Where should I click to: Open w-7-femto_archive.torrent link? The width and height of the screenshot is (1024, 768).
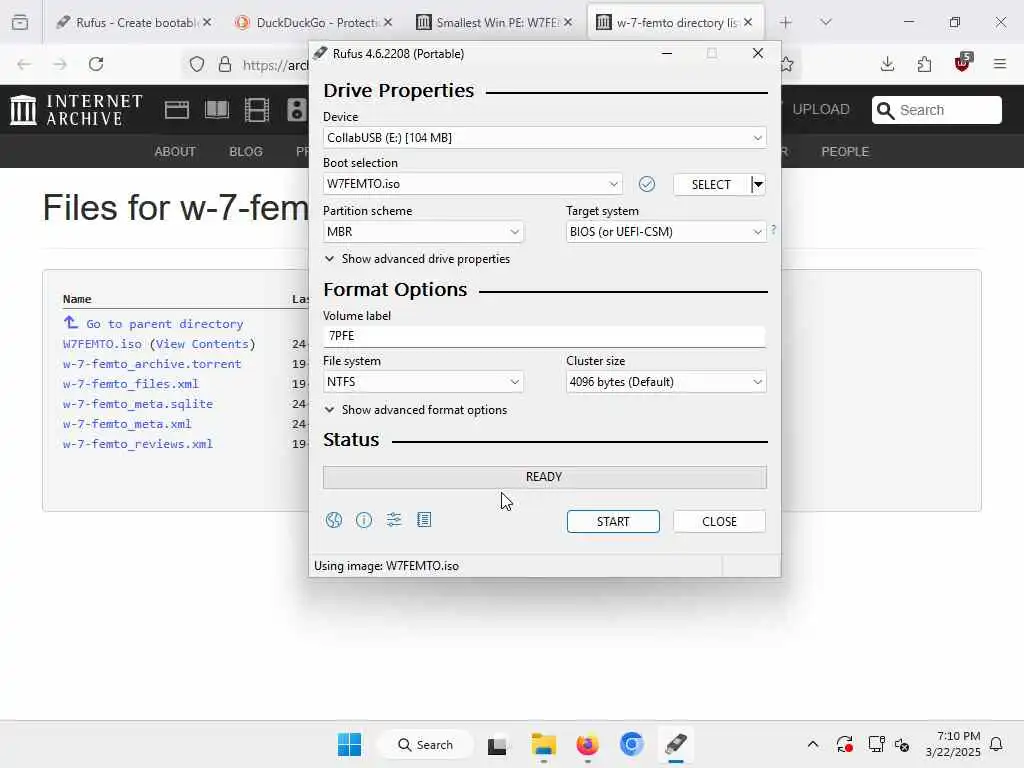(x=152, y=364)
